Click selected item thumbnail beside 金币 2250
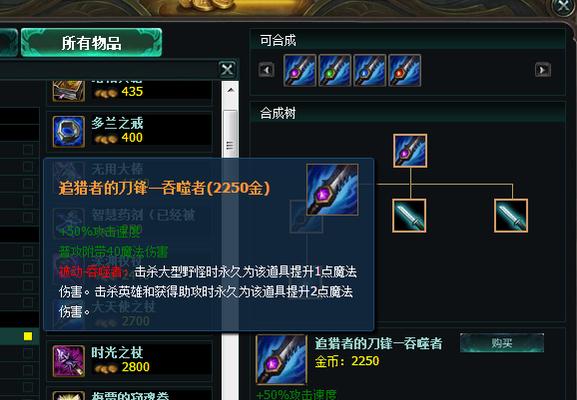The image size is (577, 400). 282,359
